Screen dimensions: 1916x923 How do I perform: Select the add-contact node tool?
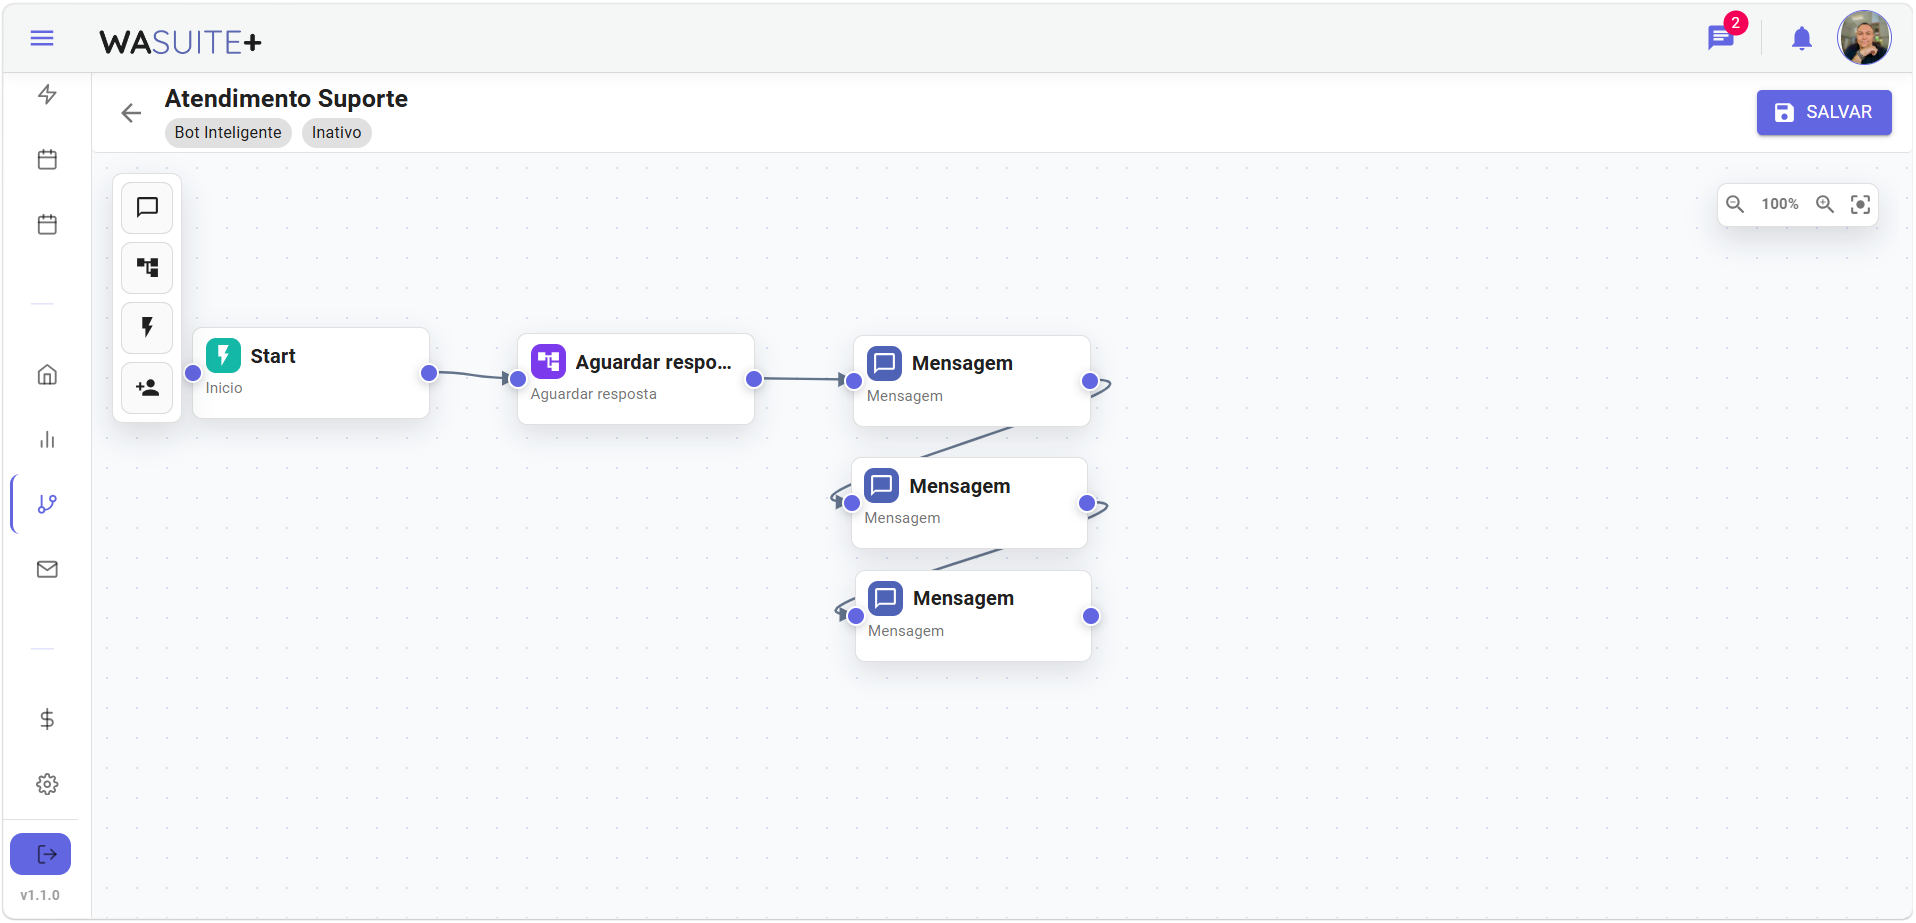click(x=147, y=388)
